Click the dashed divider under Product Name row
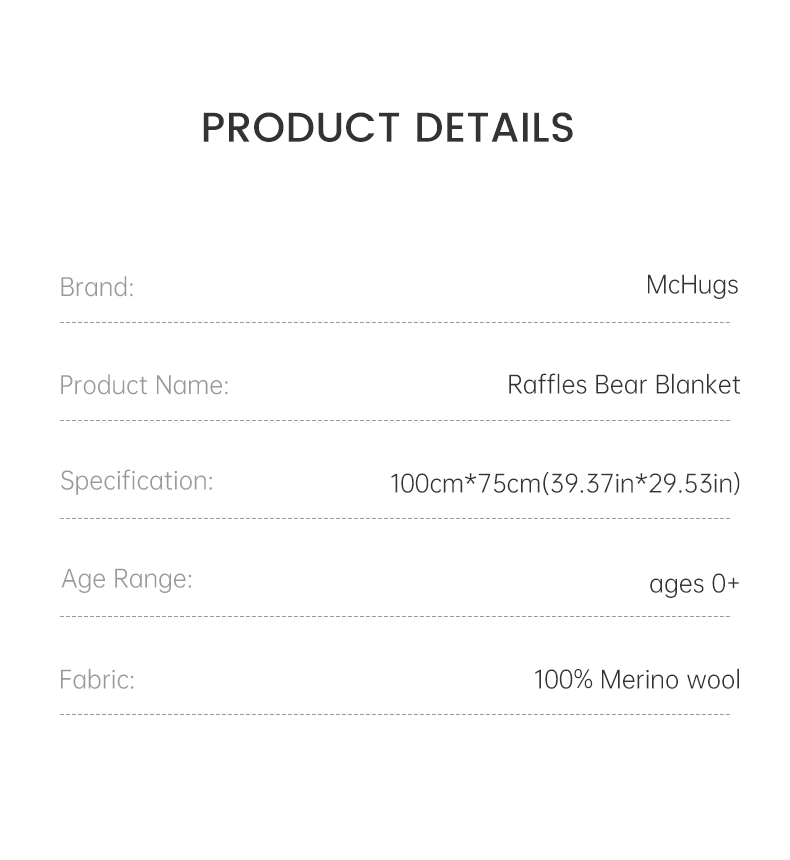This screenshot has height=860, width=790. coord(395,421)
